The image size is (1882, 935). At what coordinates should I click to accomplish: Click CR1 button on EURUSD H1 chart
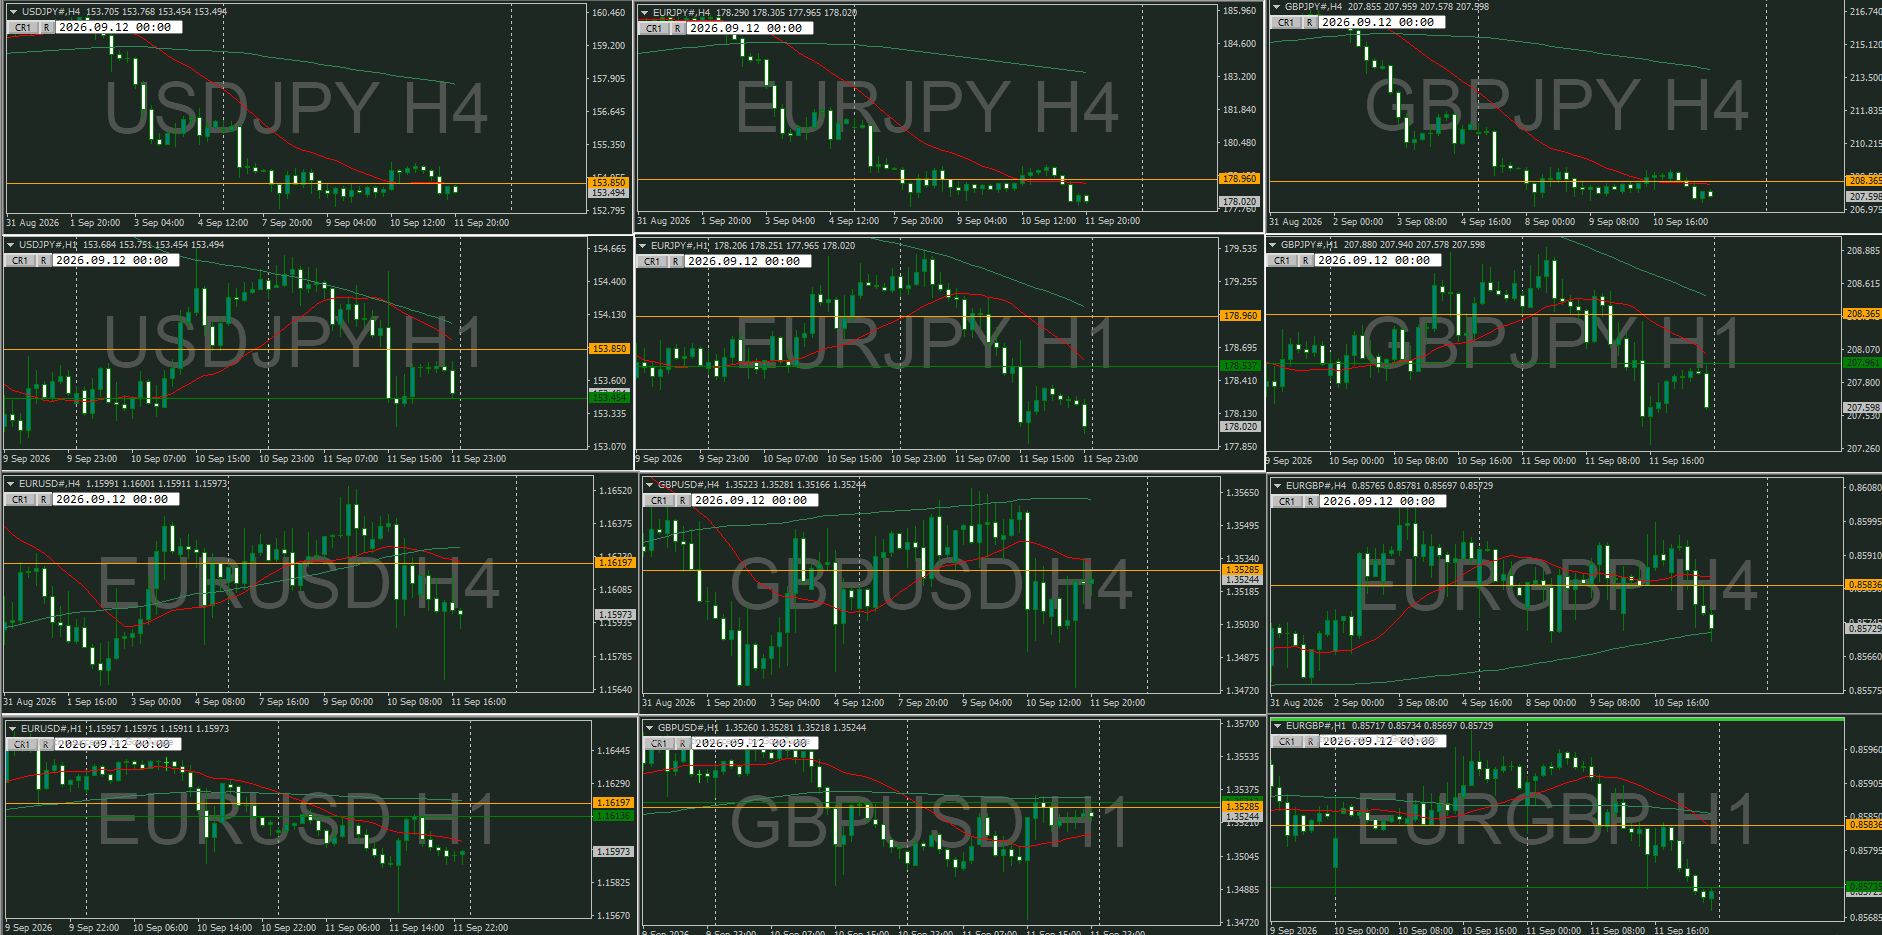21,745
